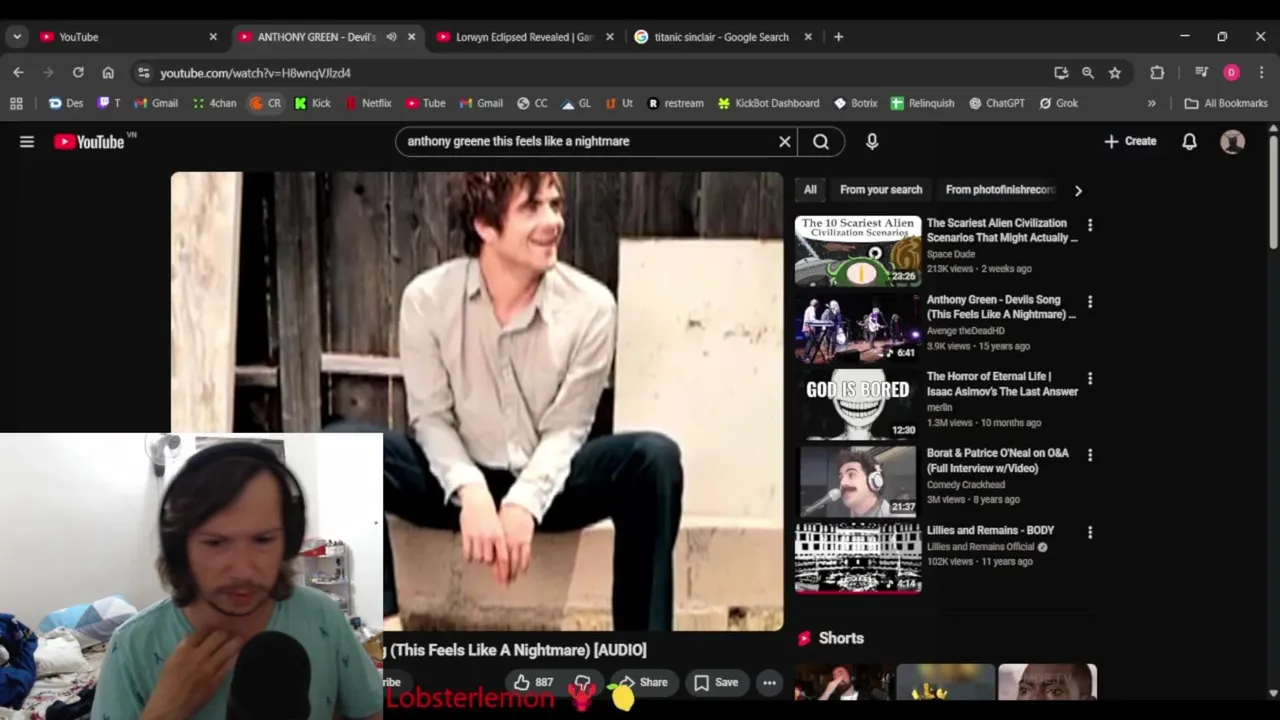Open the KickBot Dashboard bookmark

768,103
